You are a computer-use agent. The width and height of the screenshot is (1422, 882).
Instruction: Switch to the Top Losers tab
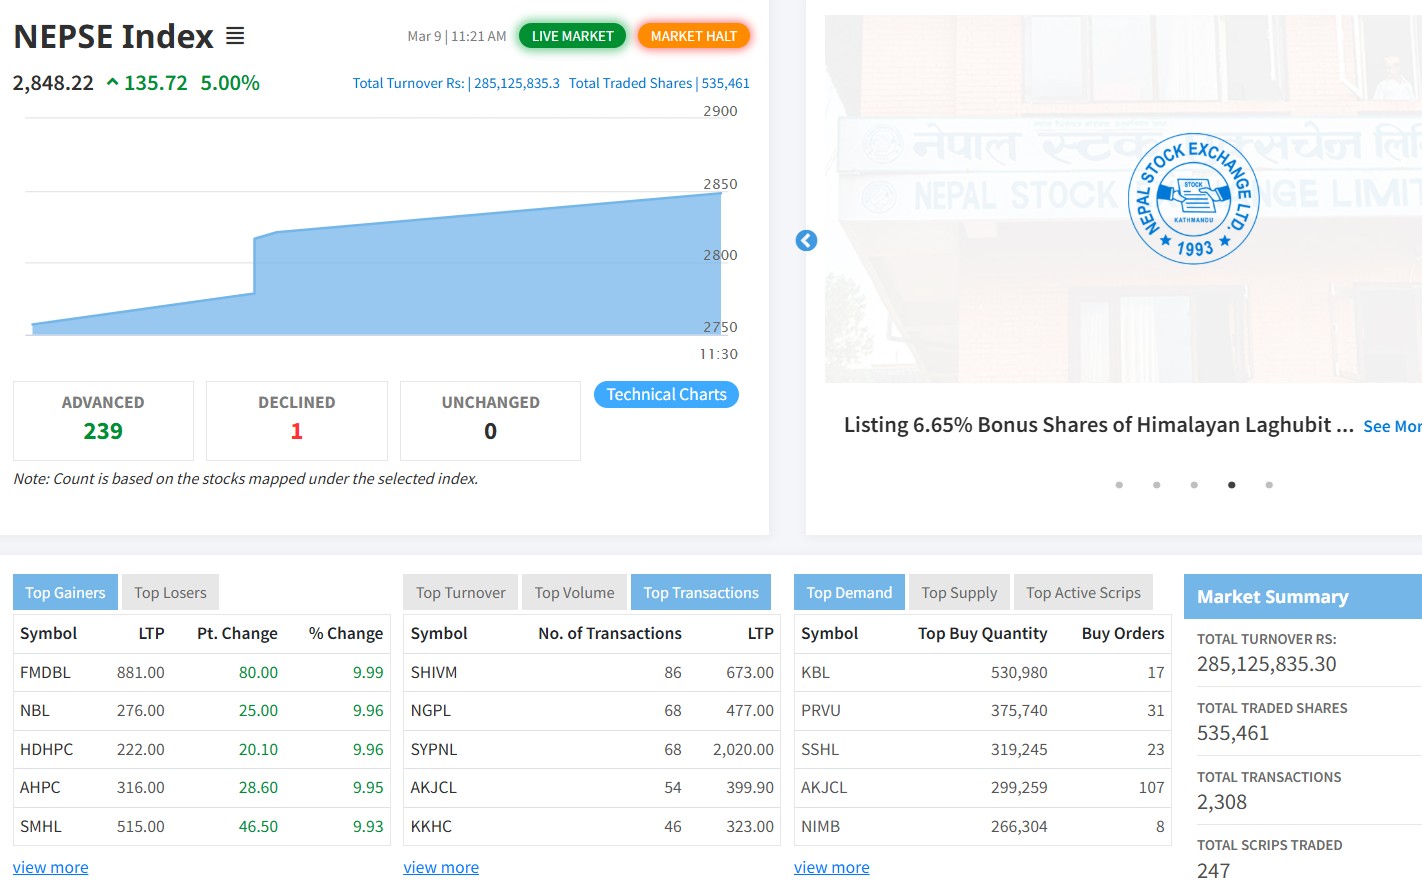click(x=170, y=593)
